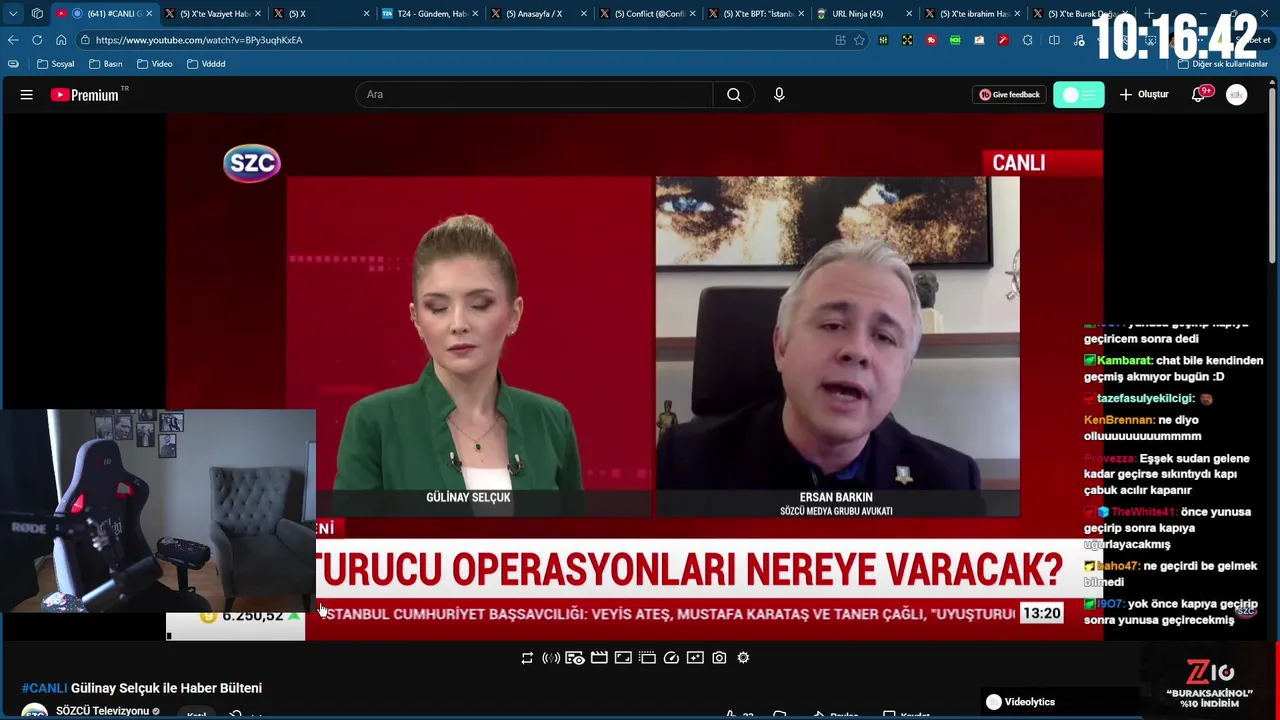
Task: Click the browser address bar URL
Action: point(199,40)
